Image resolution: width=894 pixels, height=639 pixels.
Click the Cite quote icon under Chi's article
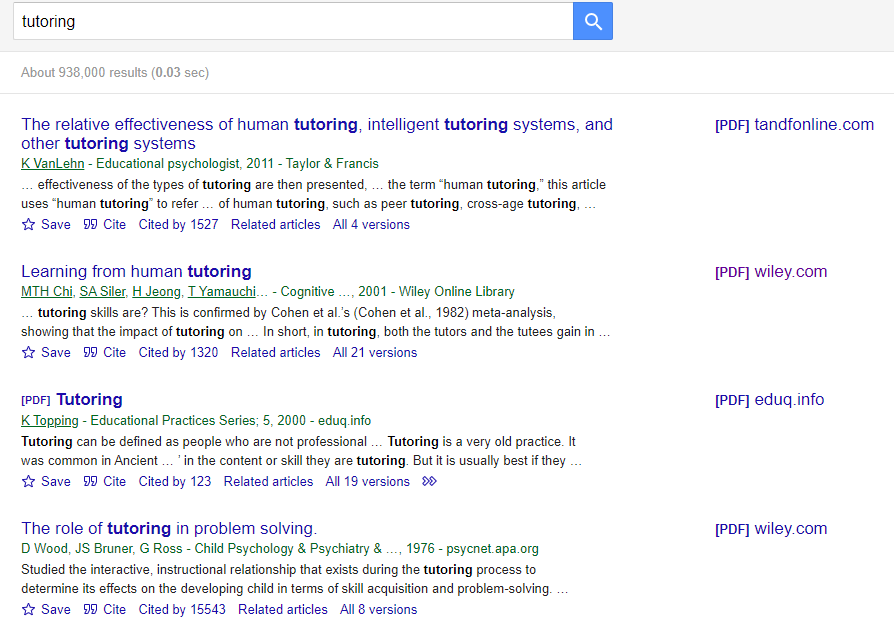coord(92,352)
